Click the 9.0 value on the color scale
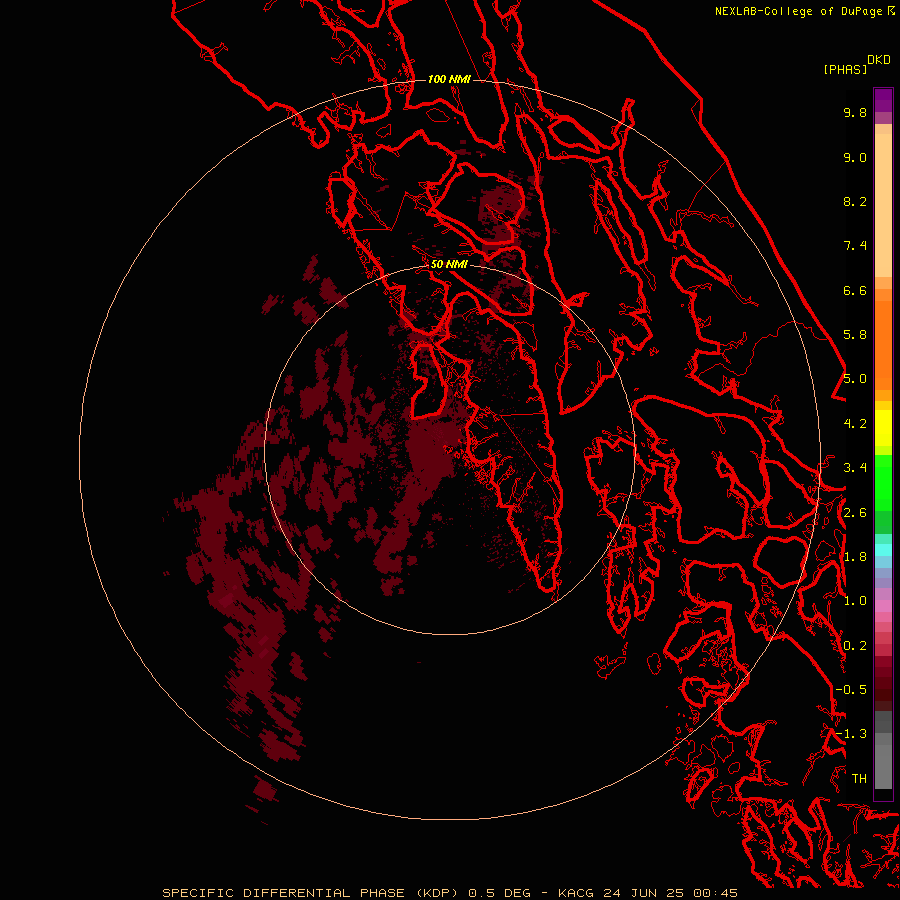This screenshot has height=900, width=900. (x=855, y=157)
